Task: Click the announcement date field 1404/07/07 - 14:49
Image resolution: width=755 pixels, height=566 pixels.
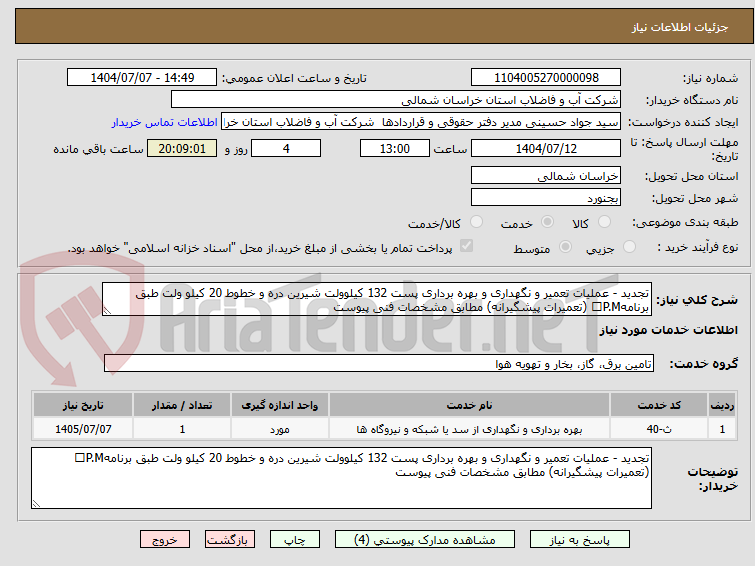Action: pos(142,78)
